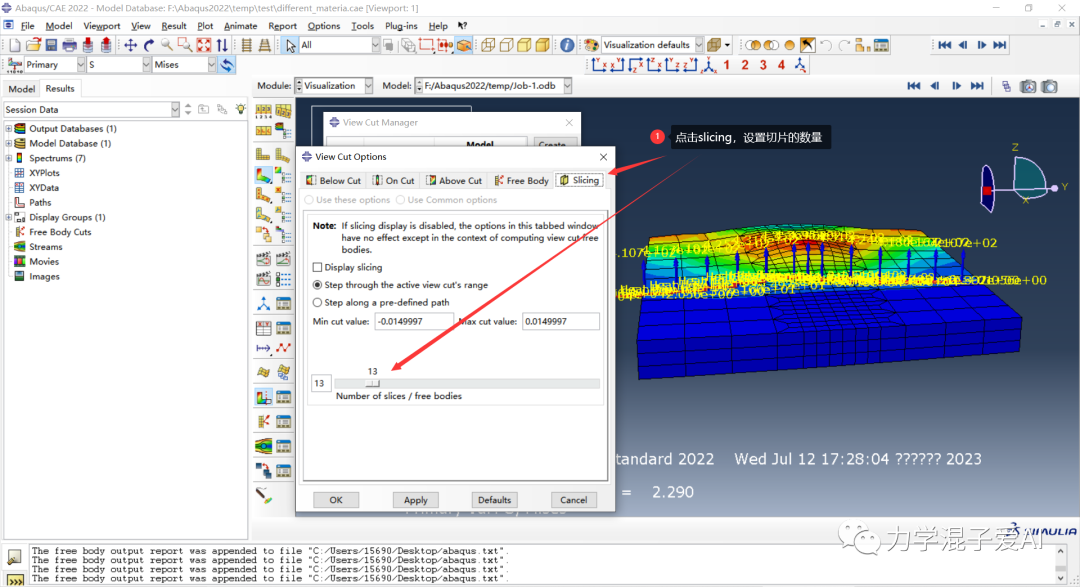The height and width of the screenshot is (587, 1080).
Task: Apply saved custom view 1
Action: [727, 65]
